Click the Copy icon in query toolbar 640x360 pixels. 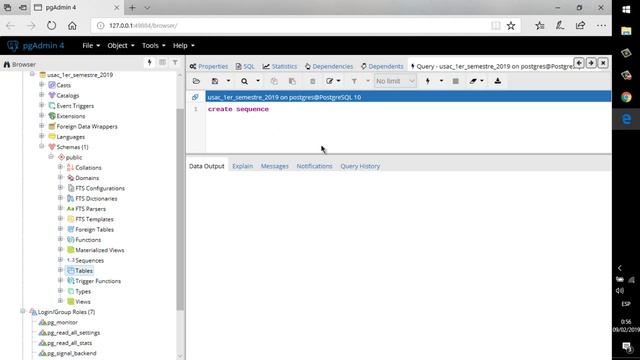coord(274,81)
